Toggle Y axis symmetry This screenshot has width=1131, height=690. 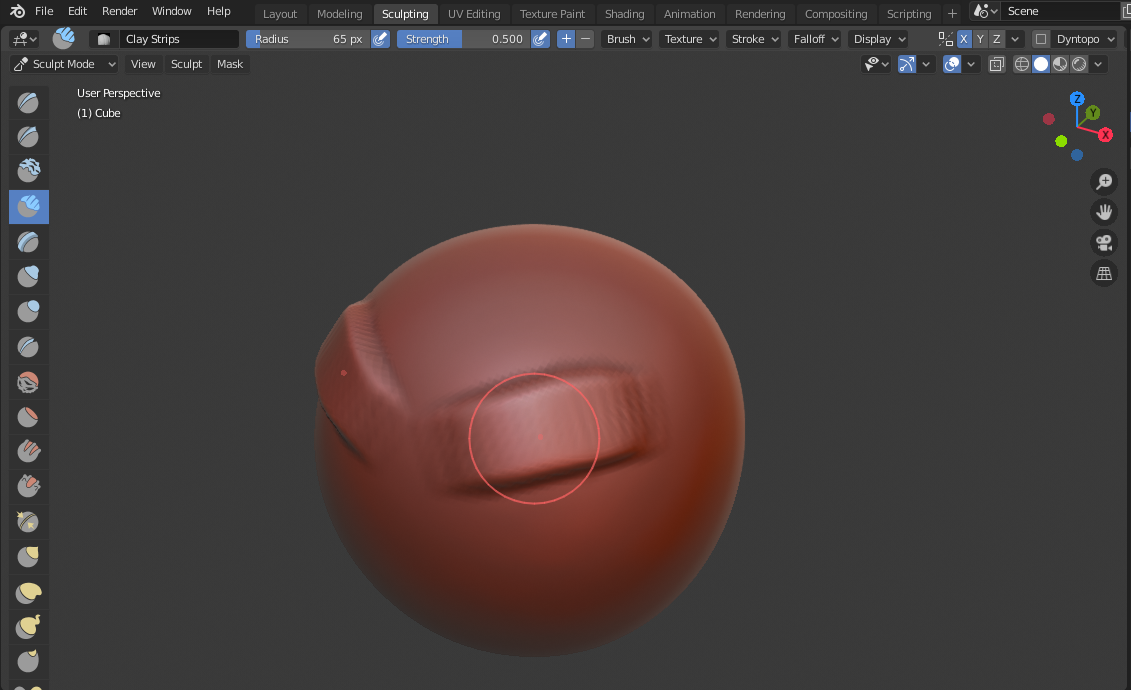click(x=980, y=39)
